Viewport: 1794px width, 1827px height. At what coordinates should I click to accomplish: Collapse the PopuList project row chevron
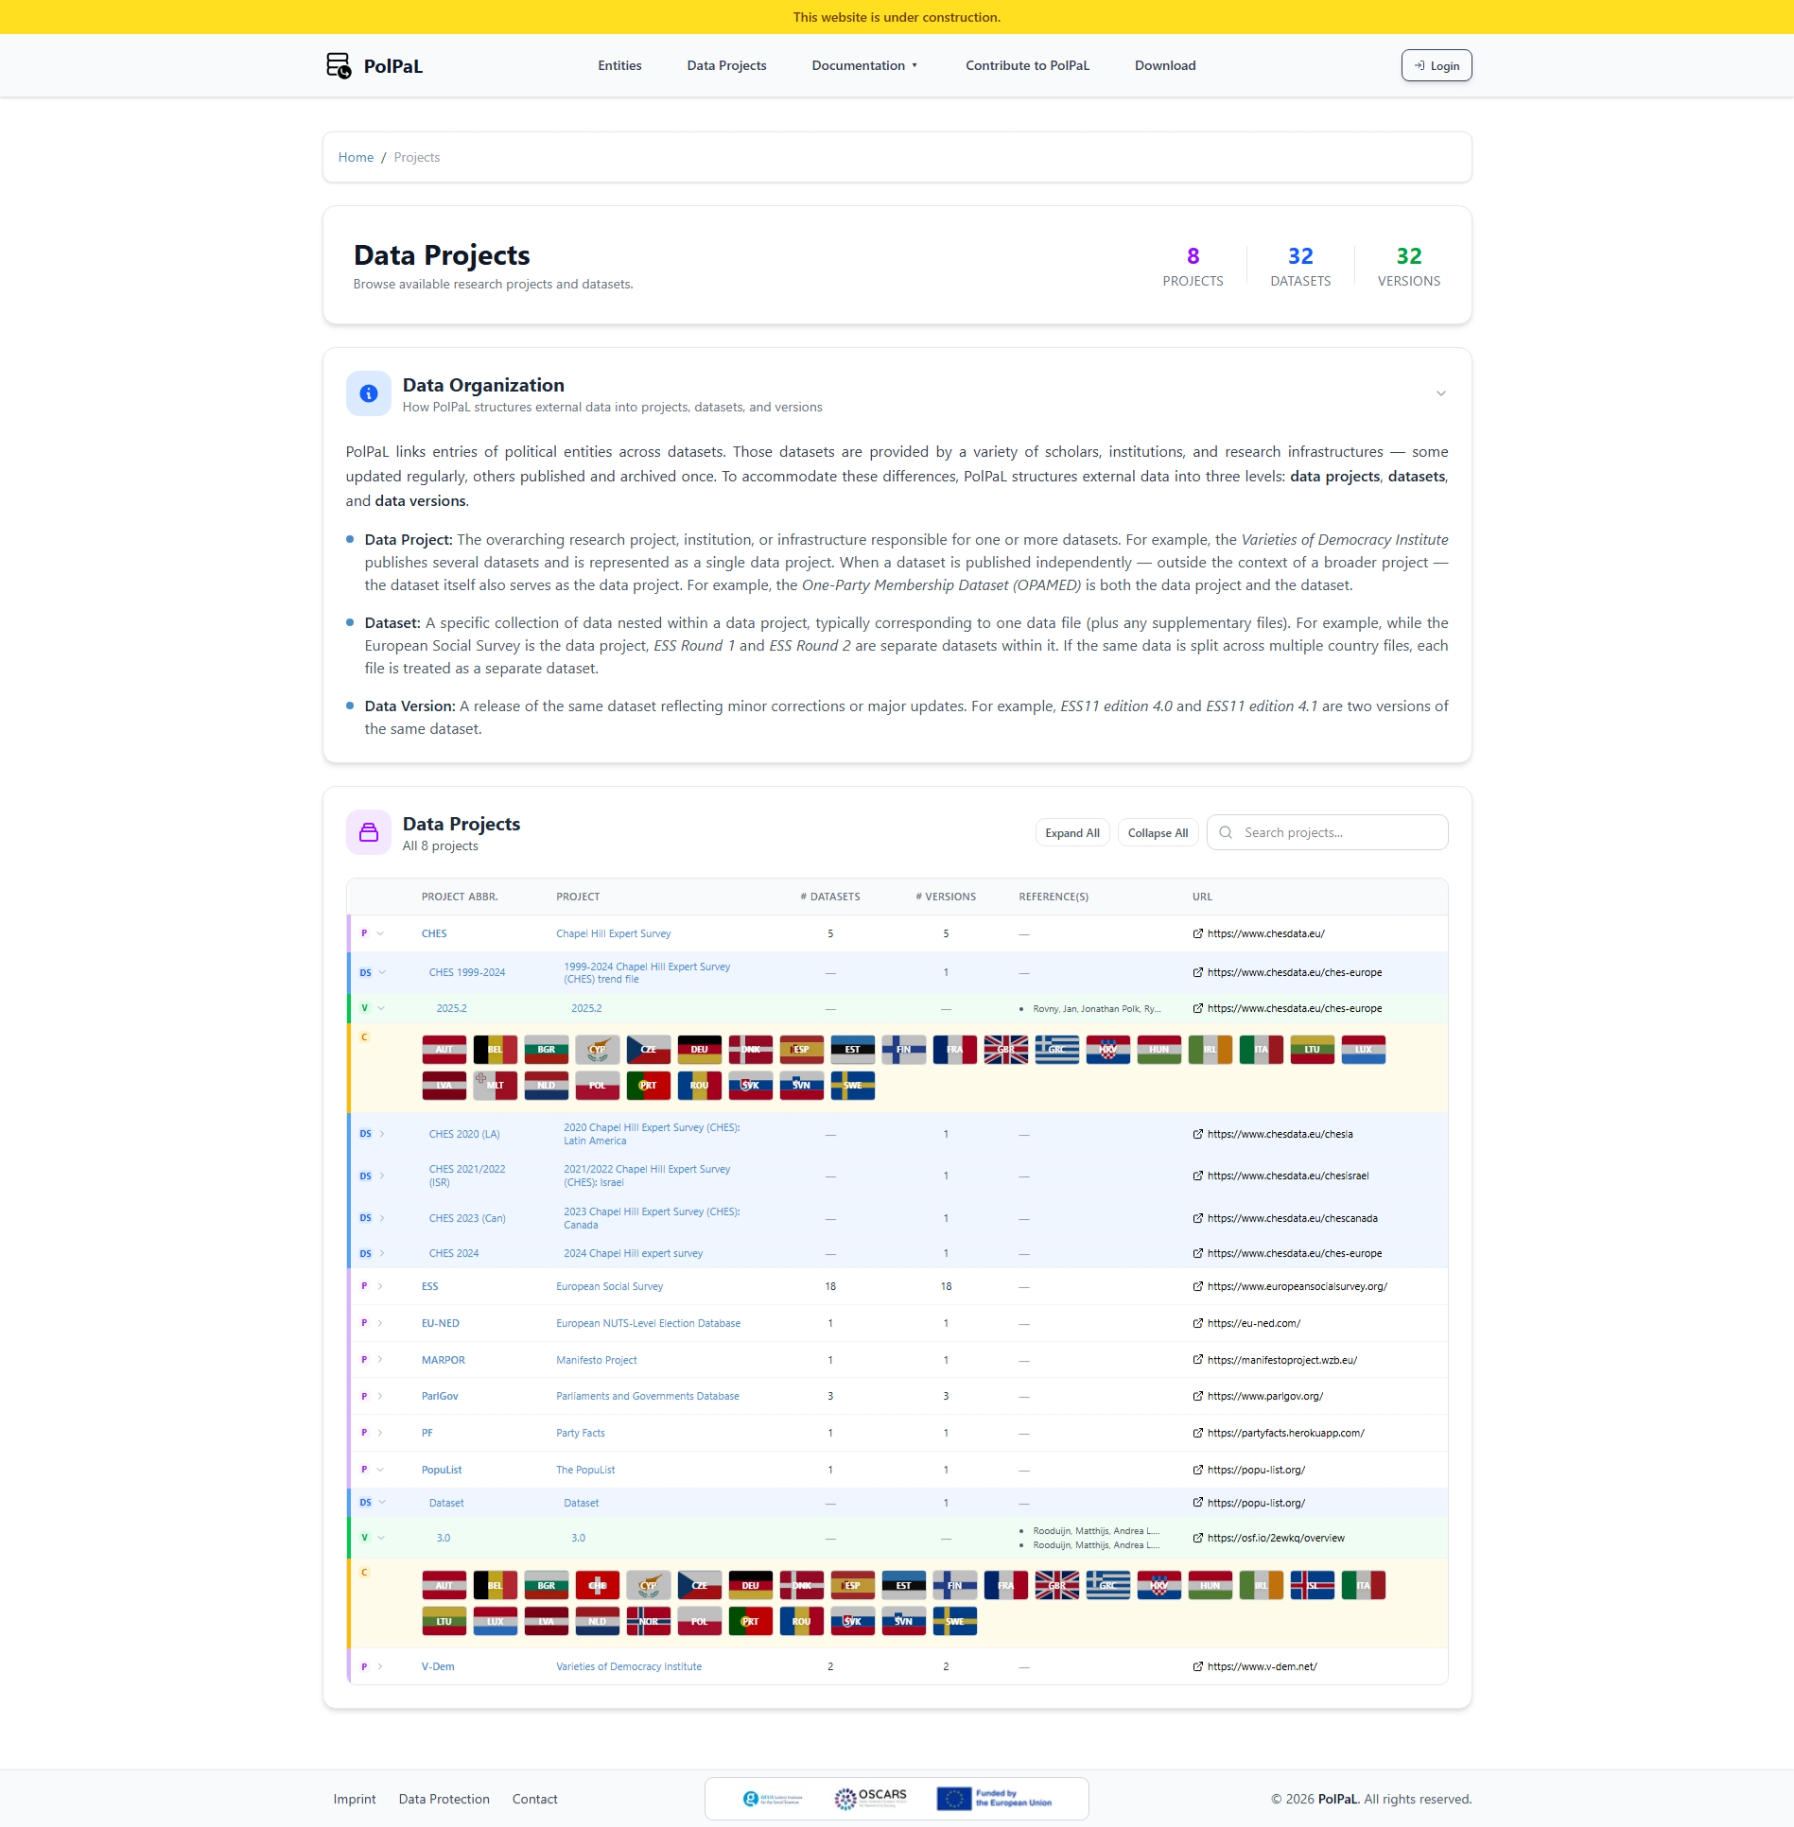pyautogui.click(x=380, y=1469)
